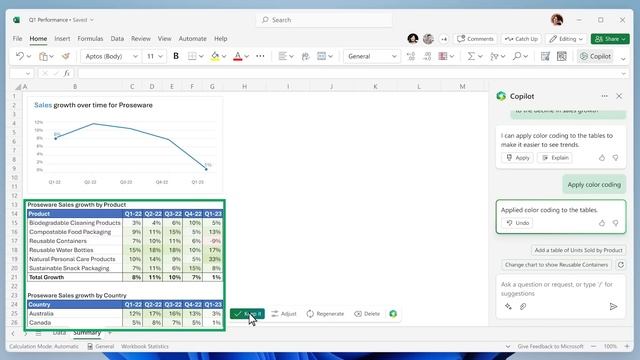
Task: Click the insert function fx icon
Action: pyautogui.click(x=67, y=73)
